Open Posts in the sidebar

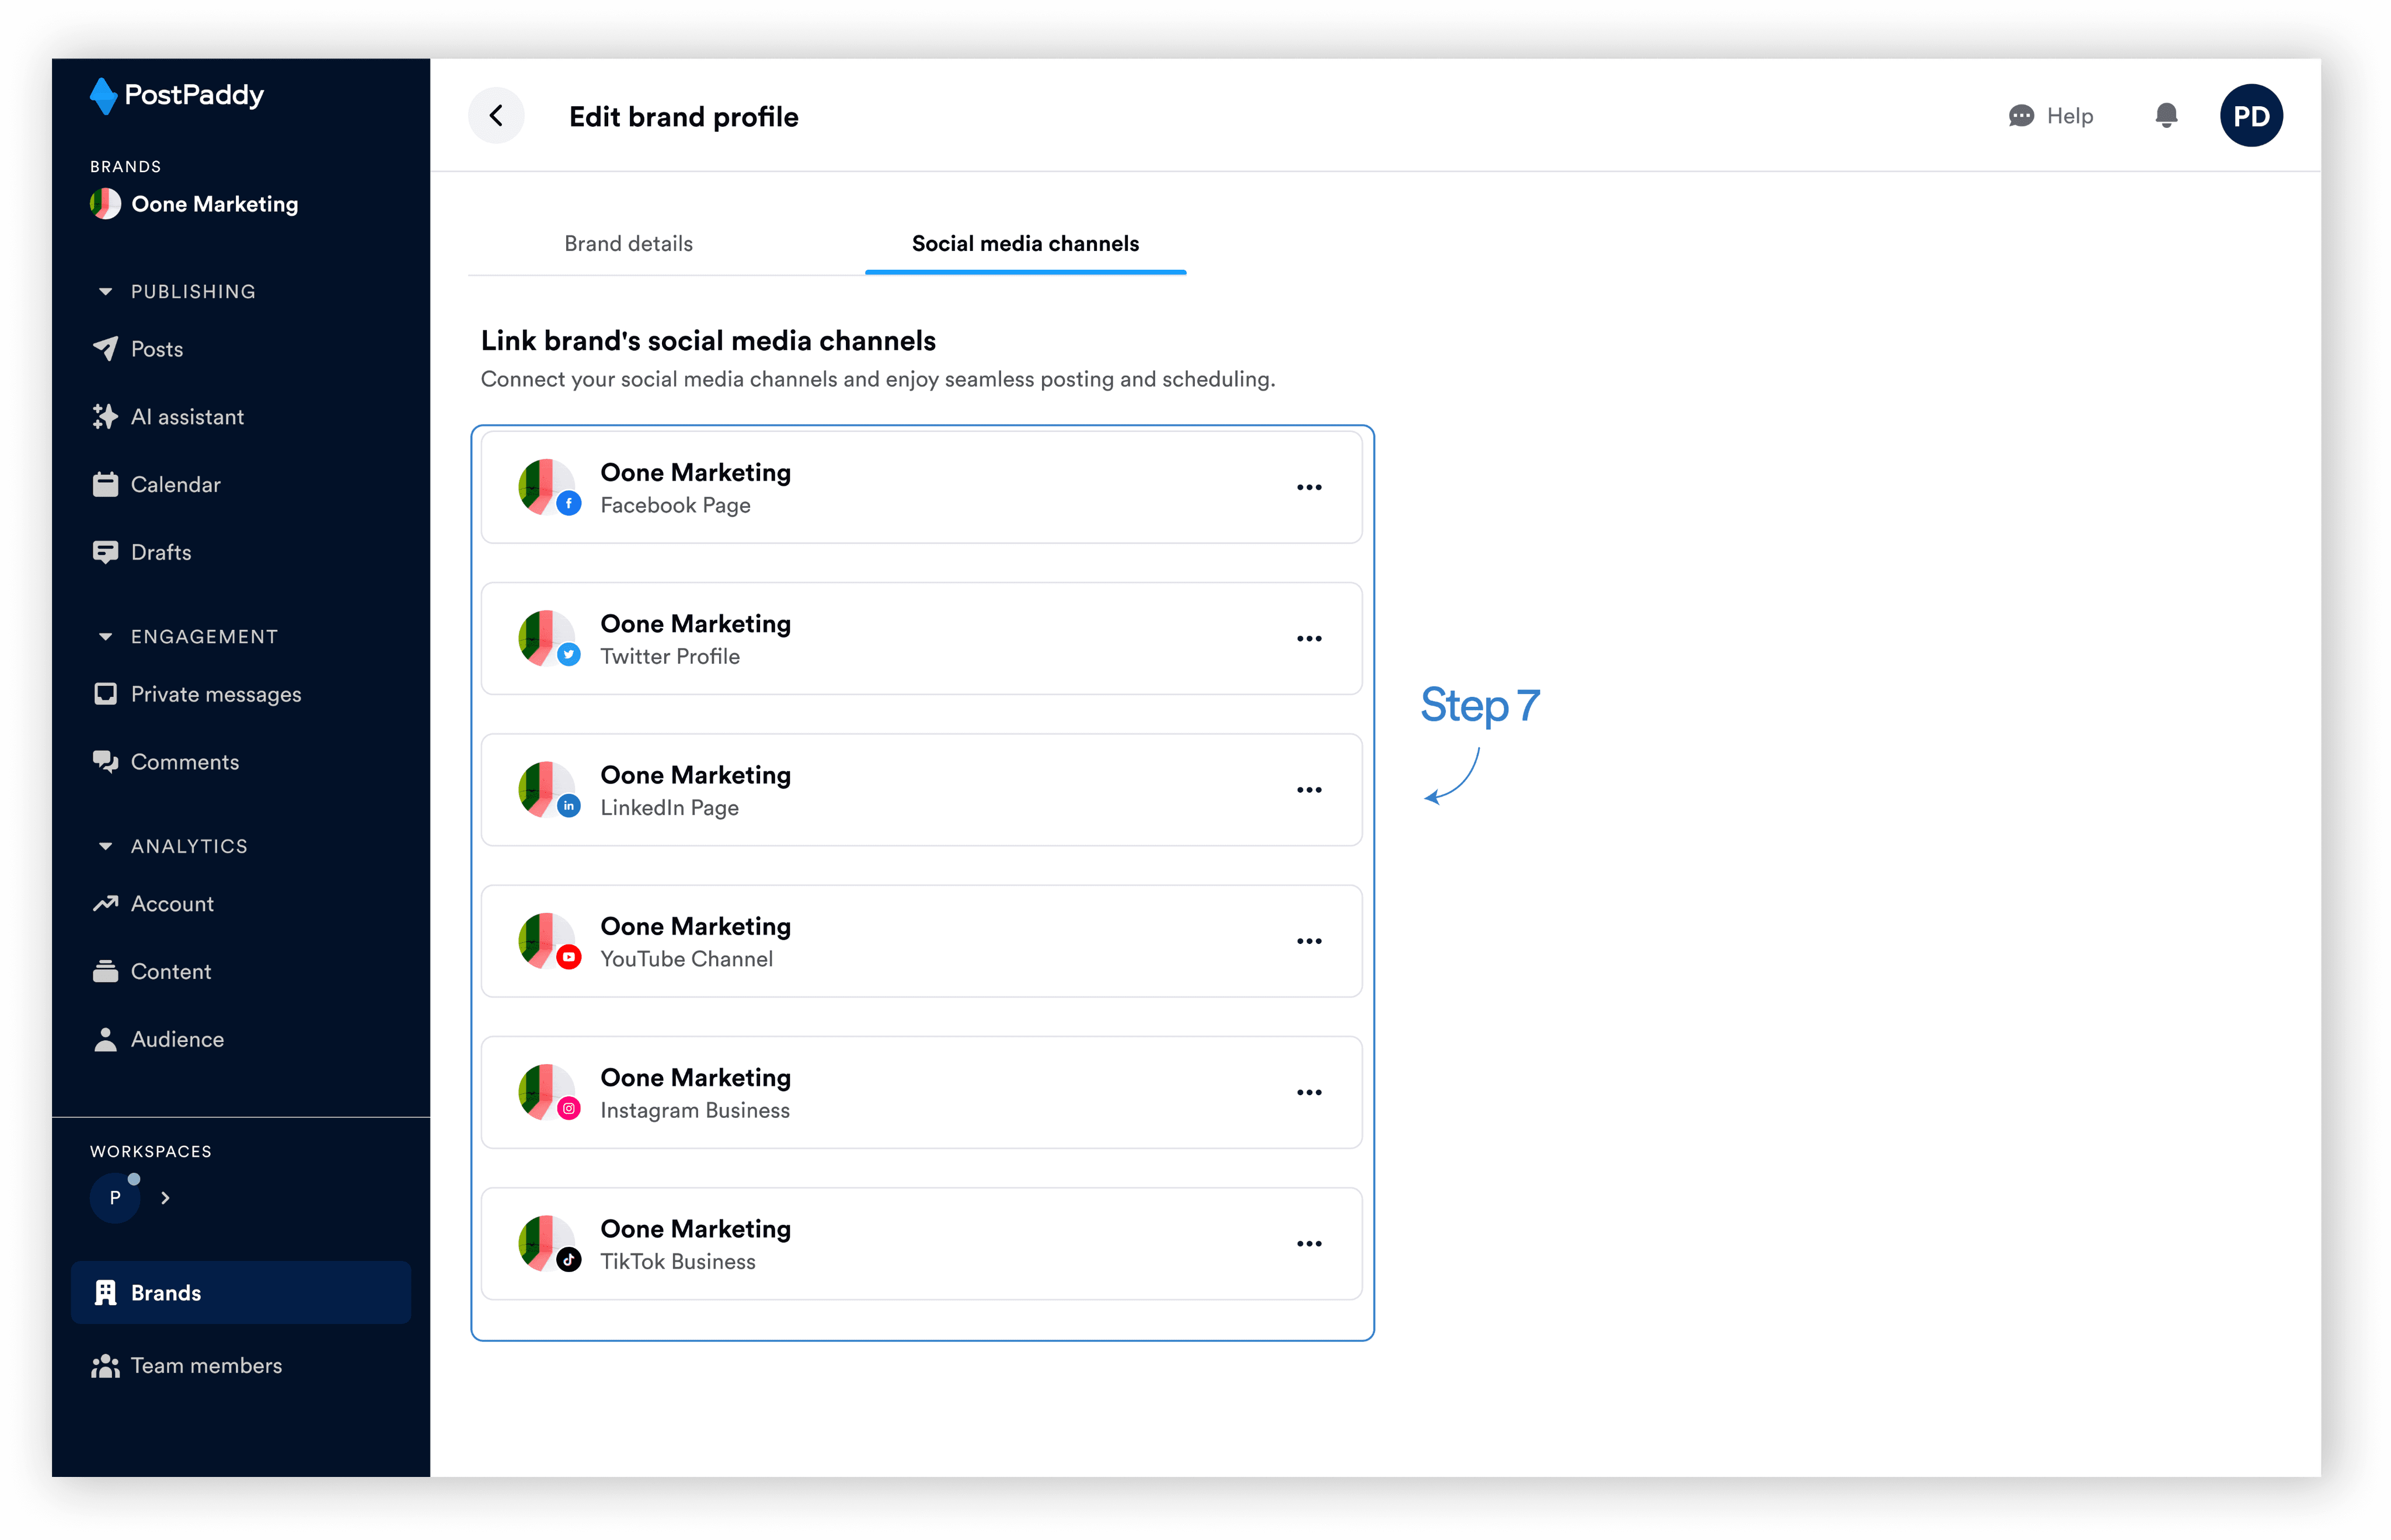(x=156, y=349)
